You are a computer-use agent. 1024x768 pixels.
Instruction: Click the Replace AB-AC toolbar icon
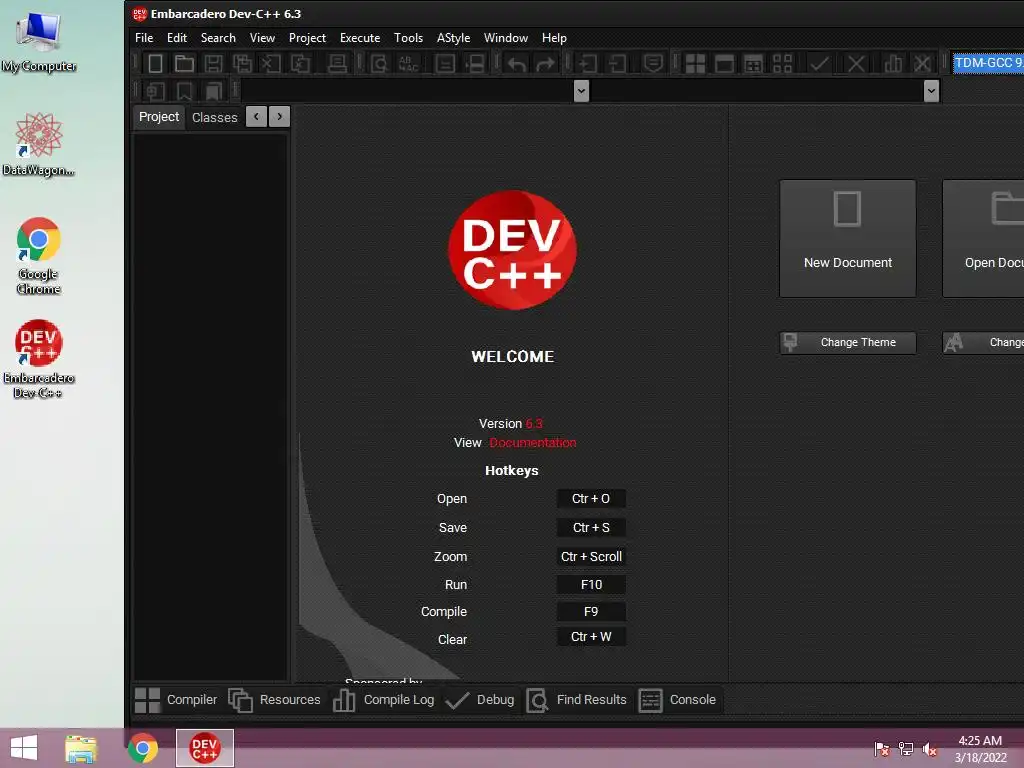[409, 63]
